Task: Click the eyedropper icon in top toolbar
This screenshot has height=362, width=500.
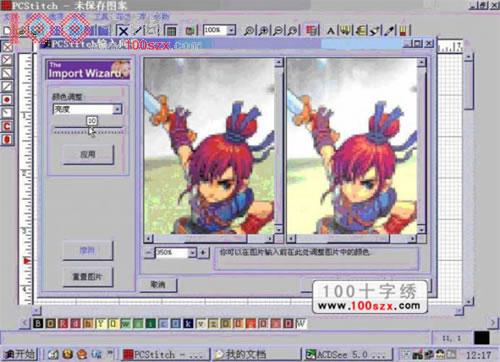Action: [x=389, y=31]
